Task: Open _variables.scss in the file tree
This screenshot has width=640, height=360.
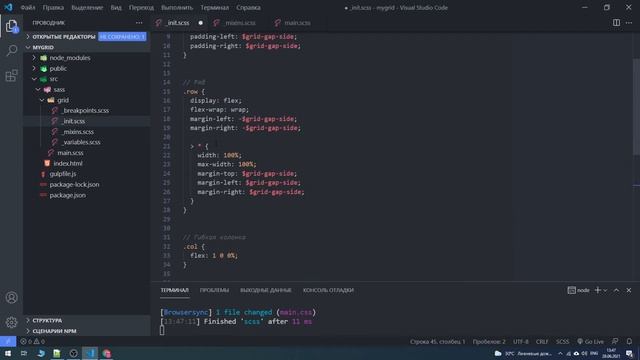Action: tap(87, 142)
